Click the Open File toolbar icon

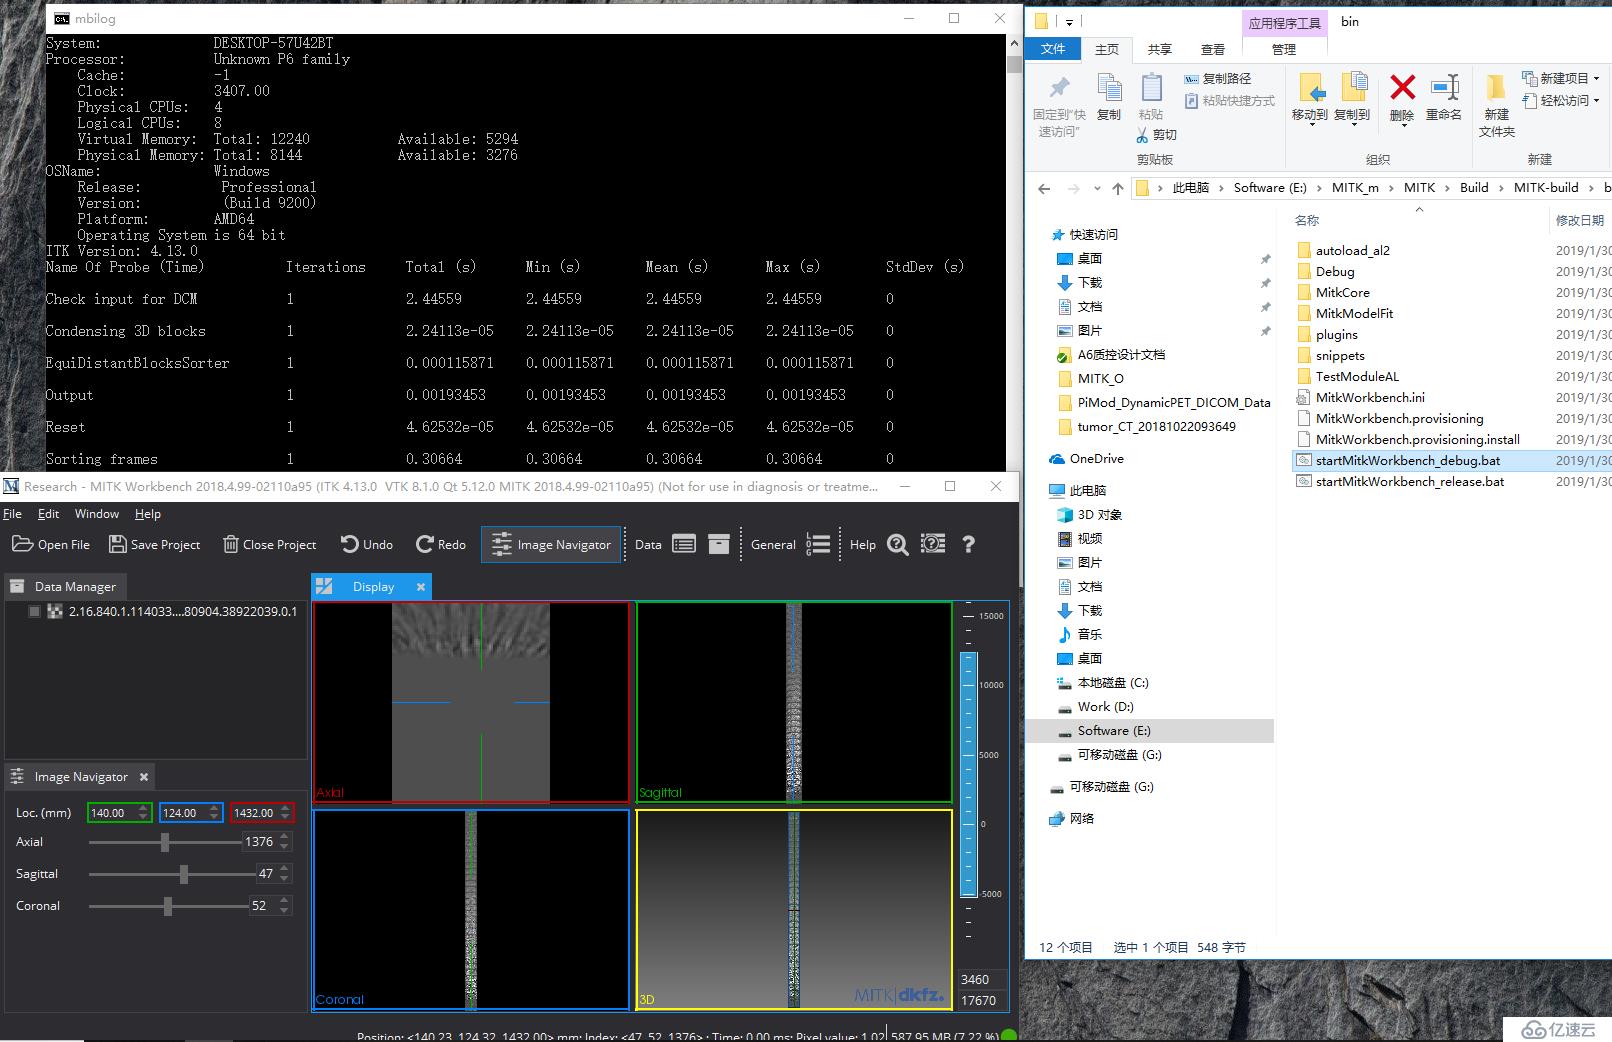point(22,544)
